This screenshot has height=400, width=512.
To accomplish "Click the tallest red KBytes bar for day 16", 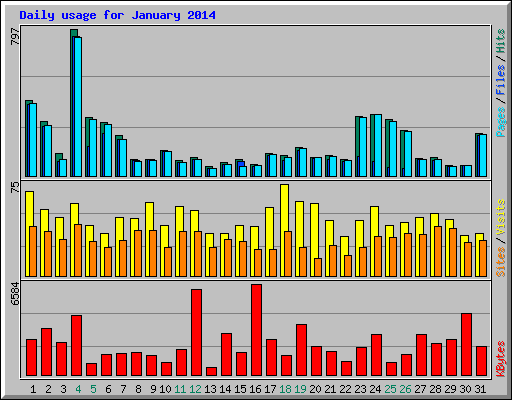I will click(x=256, y=330).
